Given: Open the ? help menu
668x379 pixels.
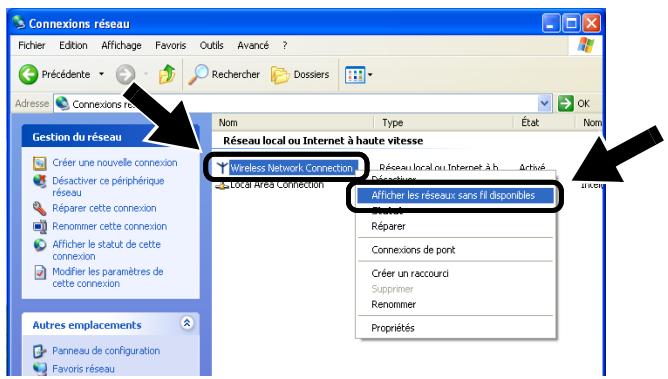Looking at the screenshot, I should click(x=285, y=45).
